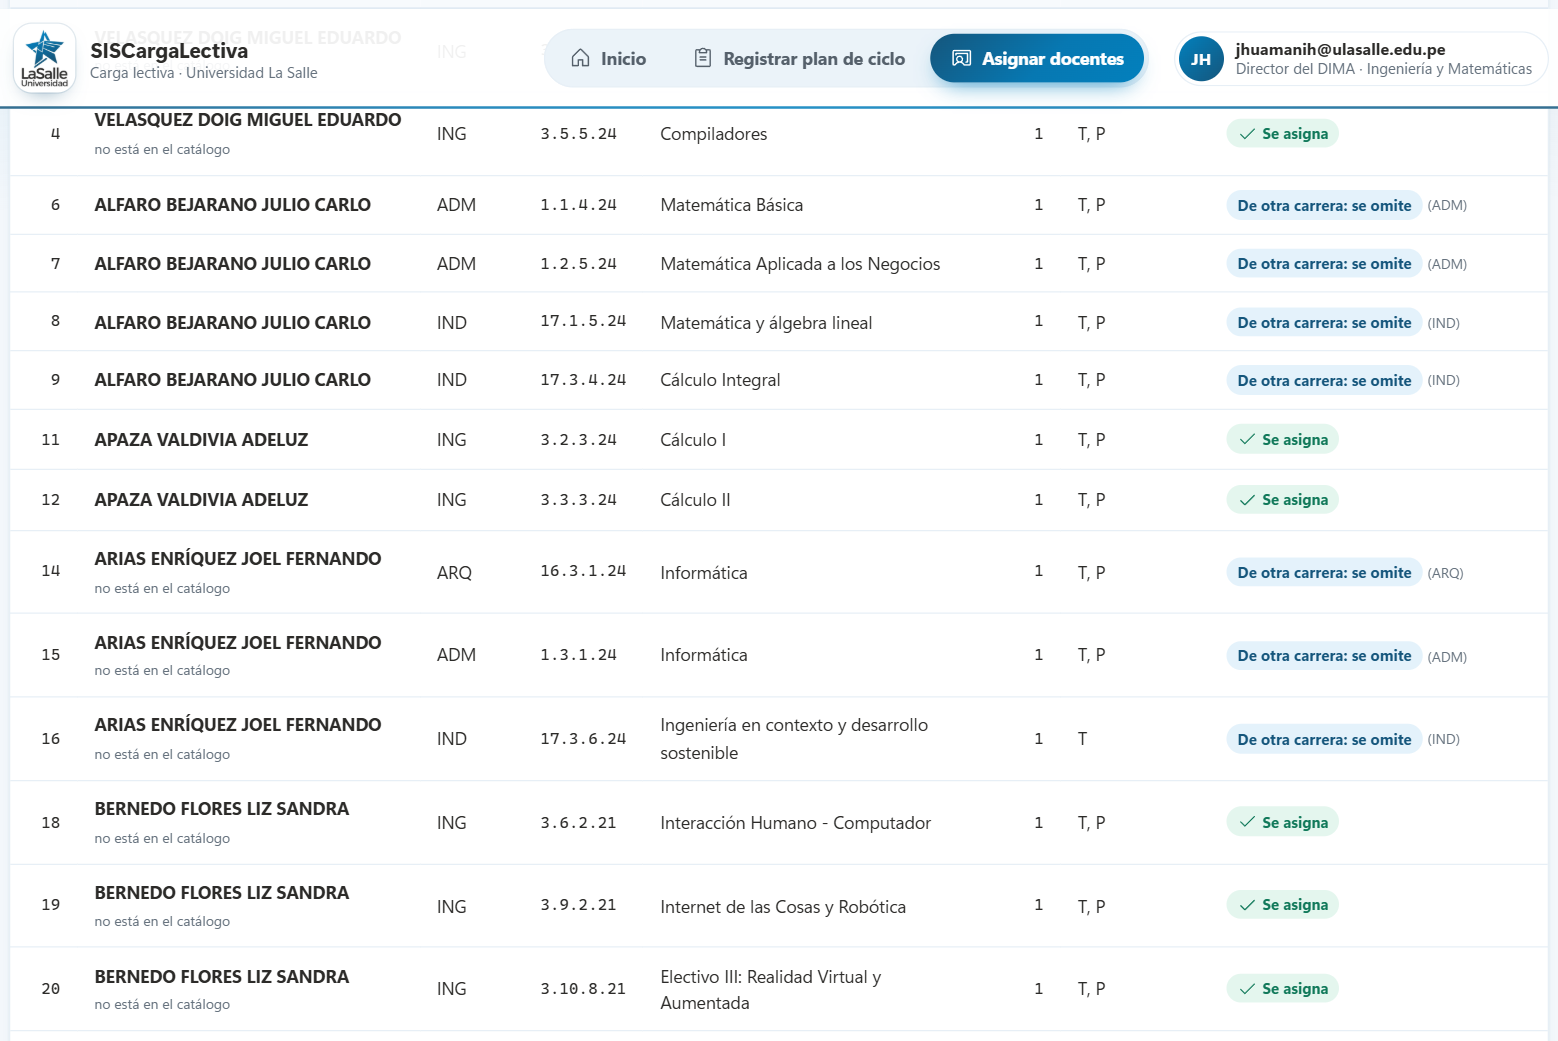Click the check icon for Internet de las Cosas y Robótica
Viewport: 1558px width, 1041px height.
(x=1247, y=905)
